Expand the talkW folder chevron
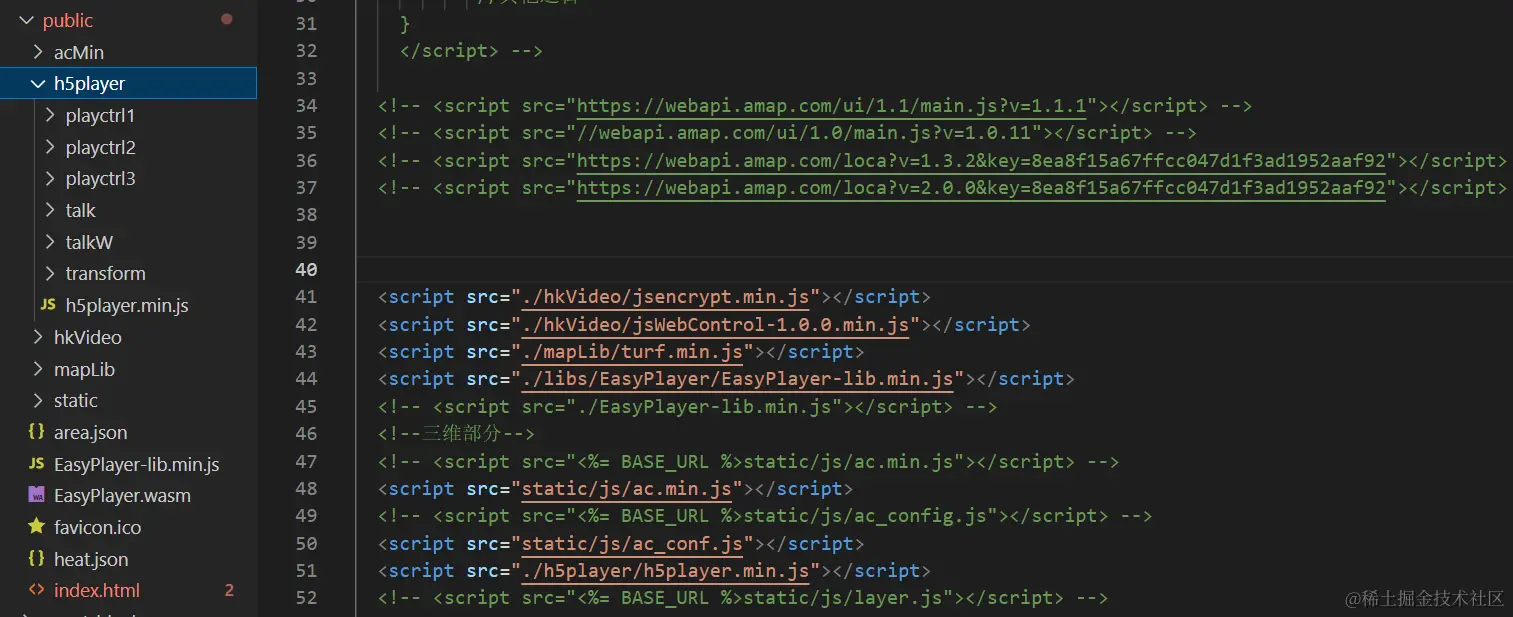 [x=50, y=242]
